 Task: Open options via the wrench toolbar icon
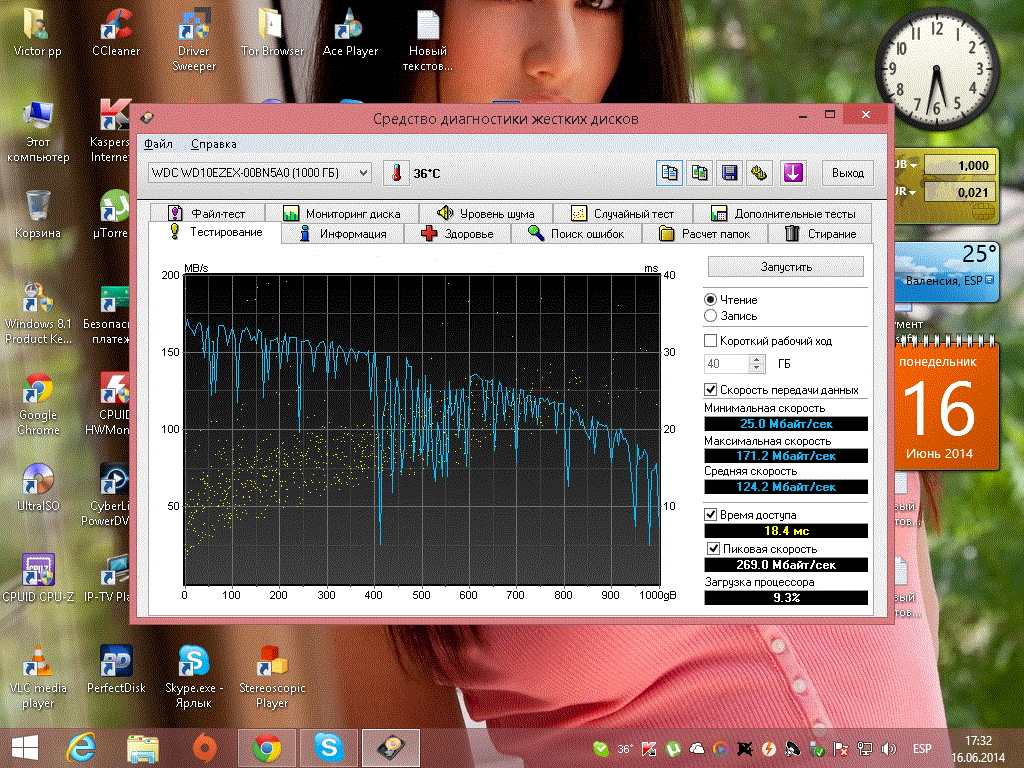pos(759,173)
